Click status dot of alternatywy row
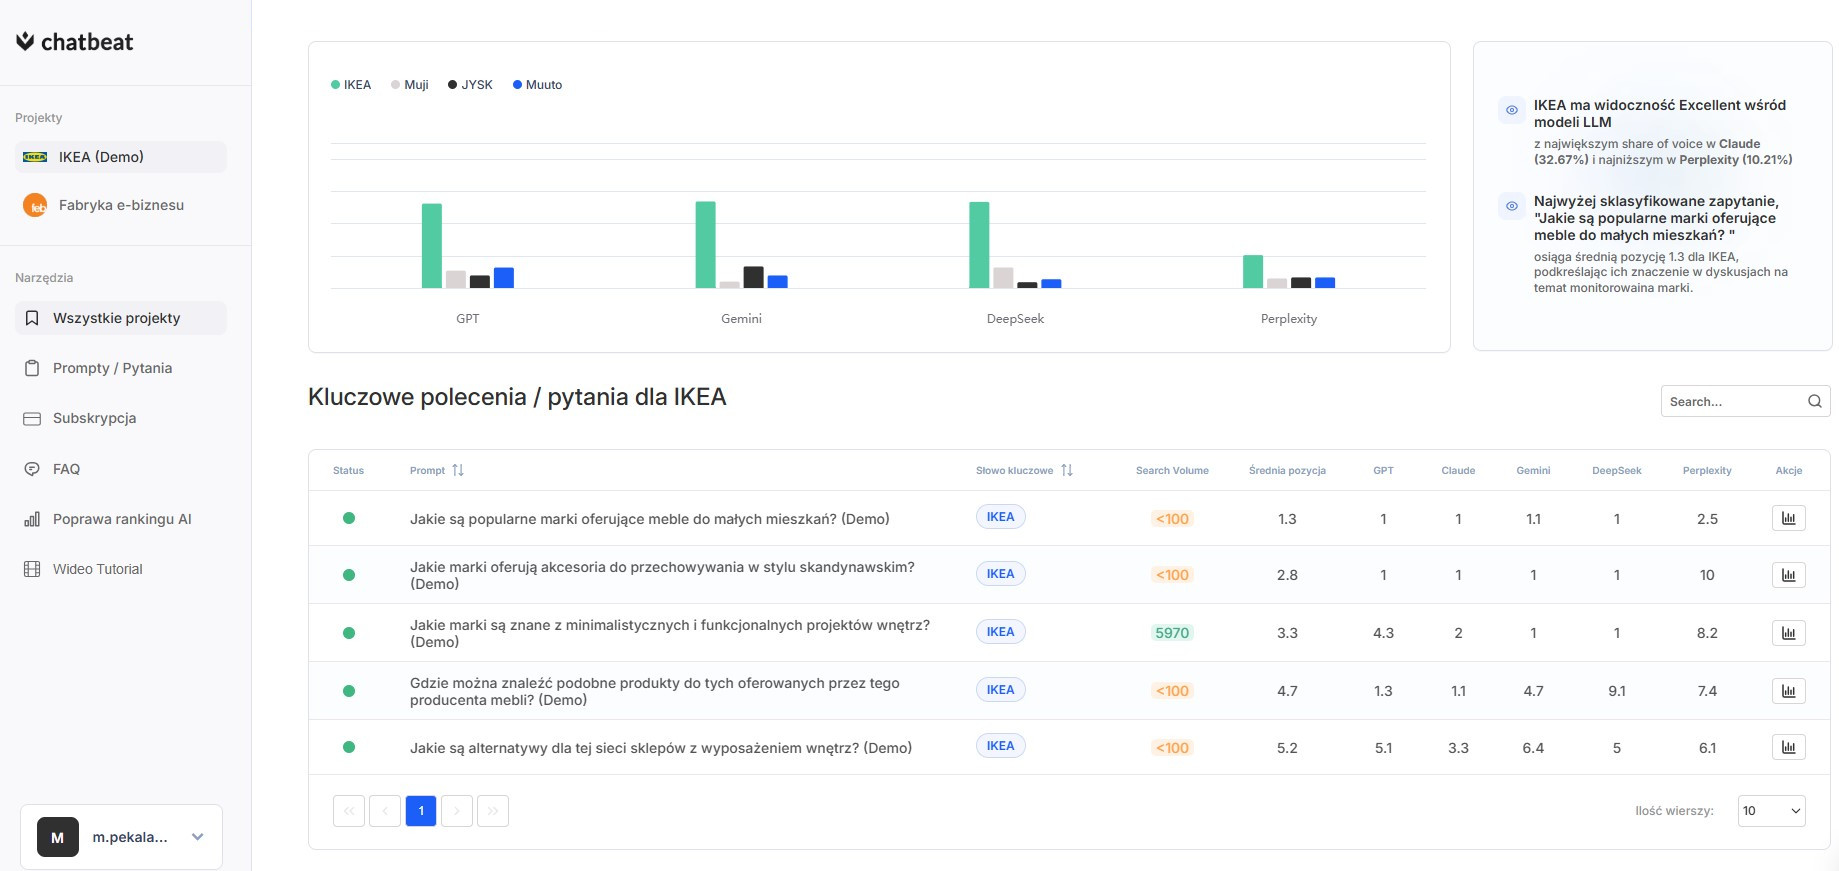The height and width of the screenshot is (871, 1839). coord(349,747)
